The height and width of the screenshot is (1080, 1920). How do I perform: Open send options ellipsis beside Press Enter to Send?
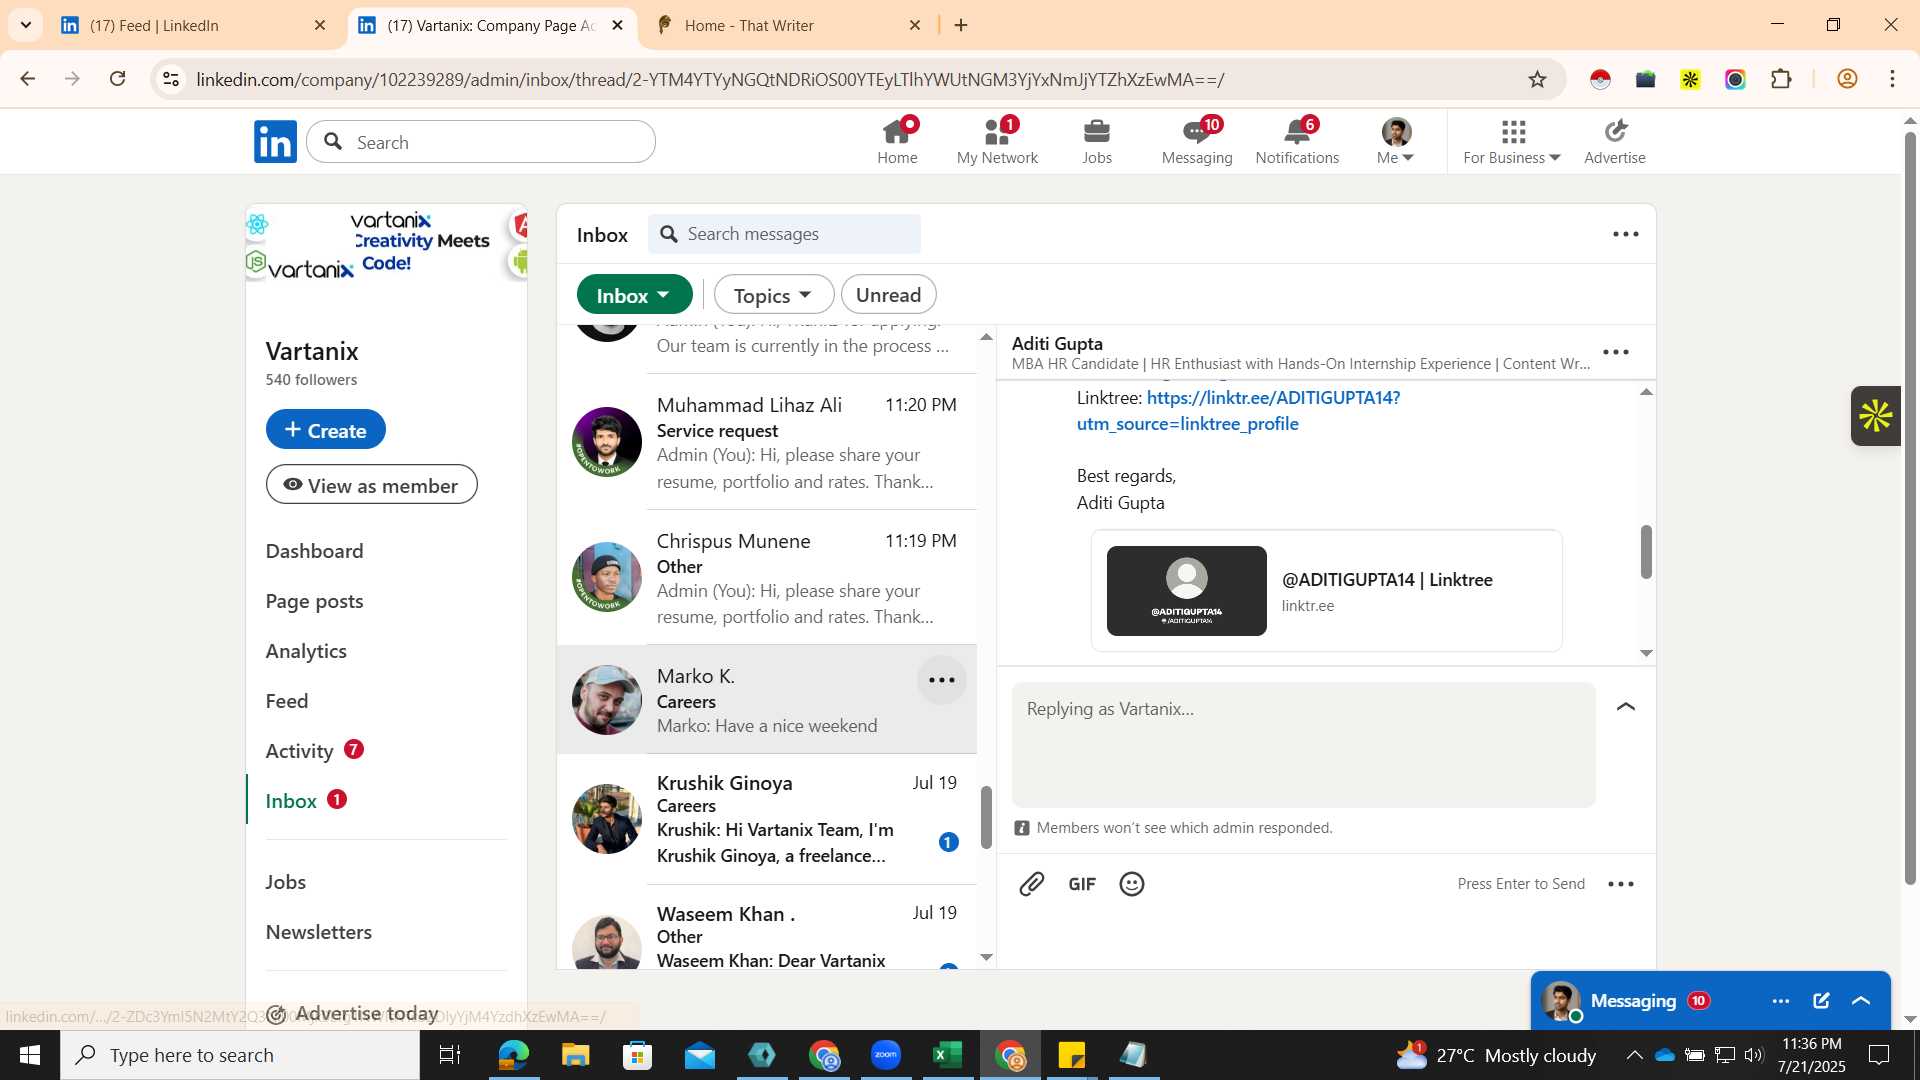pyautogui.click(x=1621, y=884)
